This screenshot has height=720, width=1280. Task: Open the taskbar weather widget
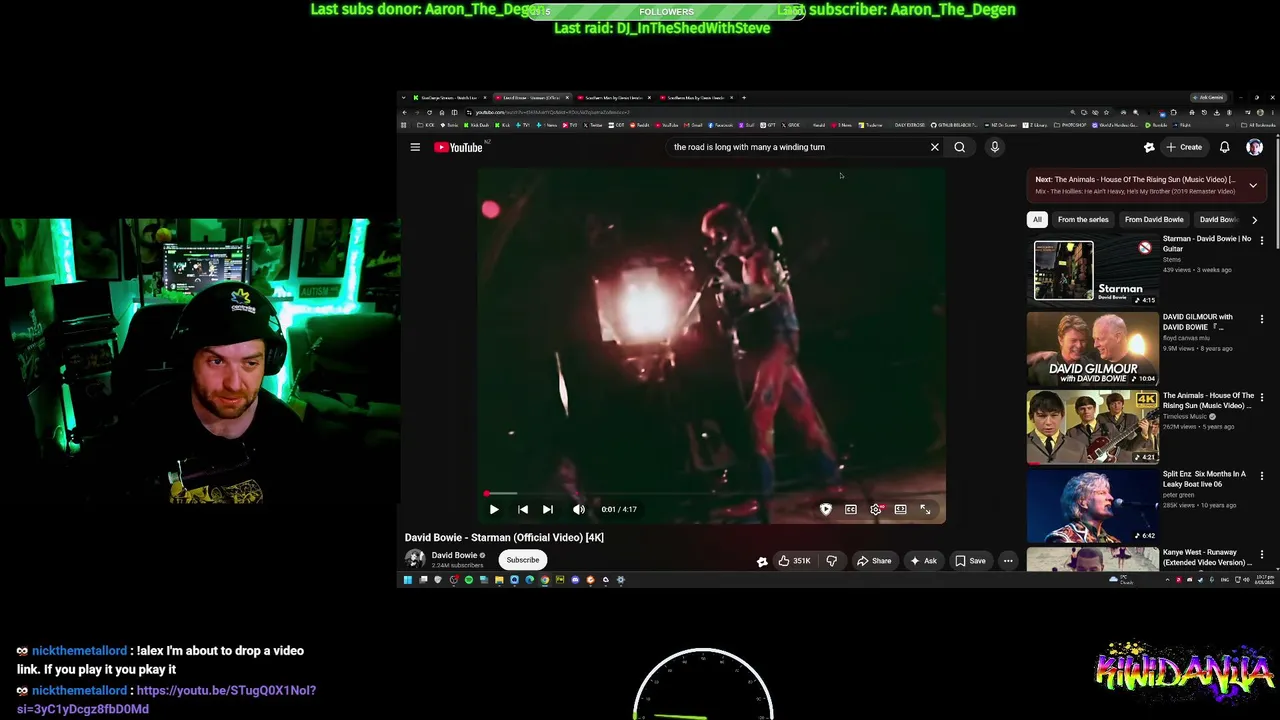(x=1121, y=580)
